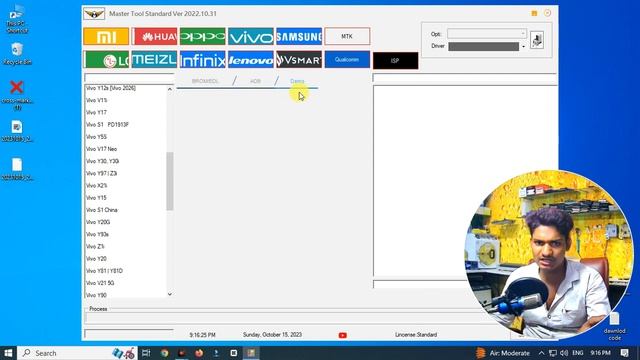The width and height of the screenshot is (640, 360).
Task: Select the OPPO brand button
Action: click(202, 37)
